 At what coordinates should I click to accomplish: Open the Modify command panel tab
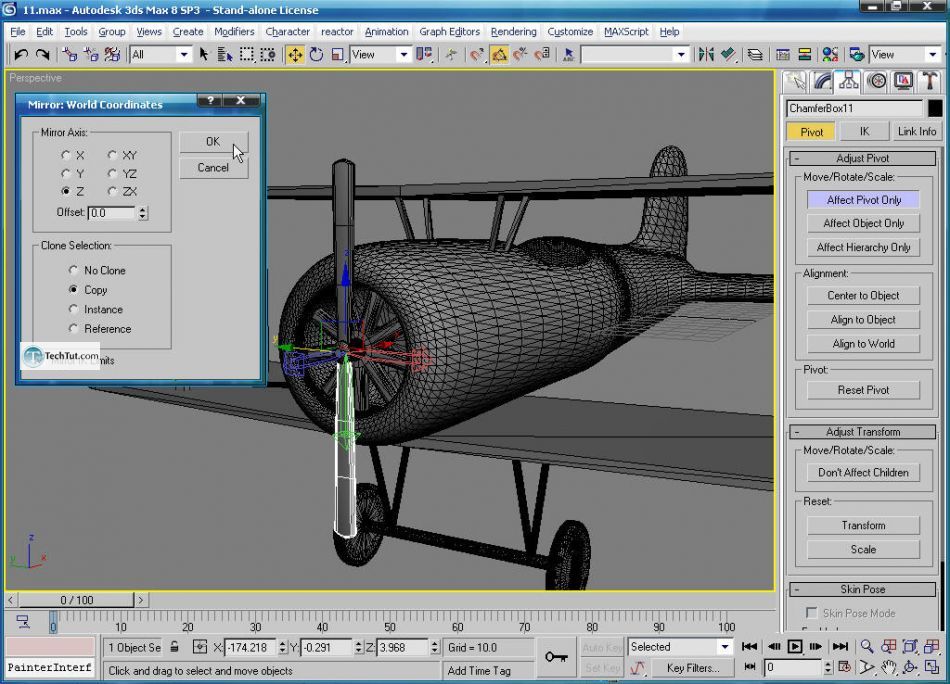click(822, 81)
